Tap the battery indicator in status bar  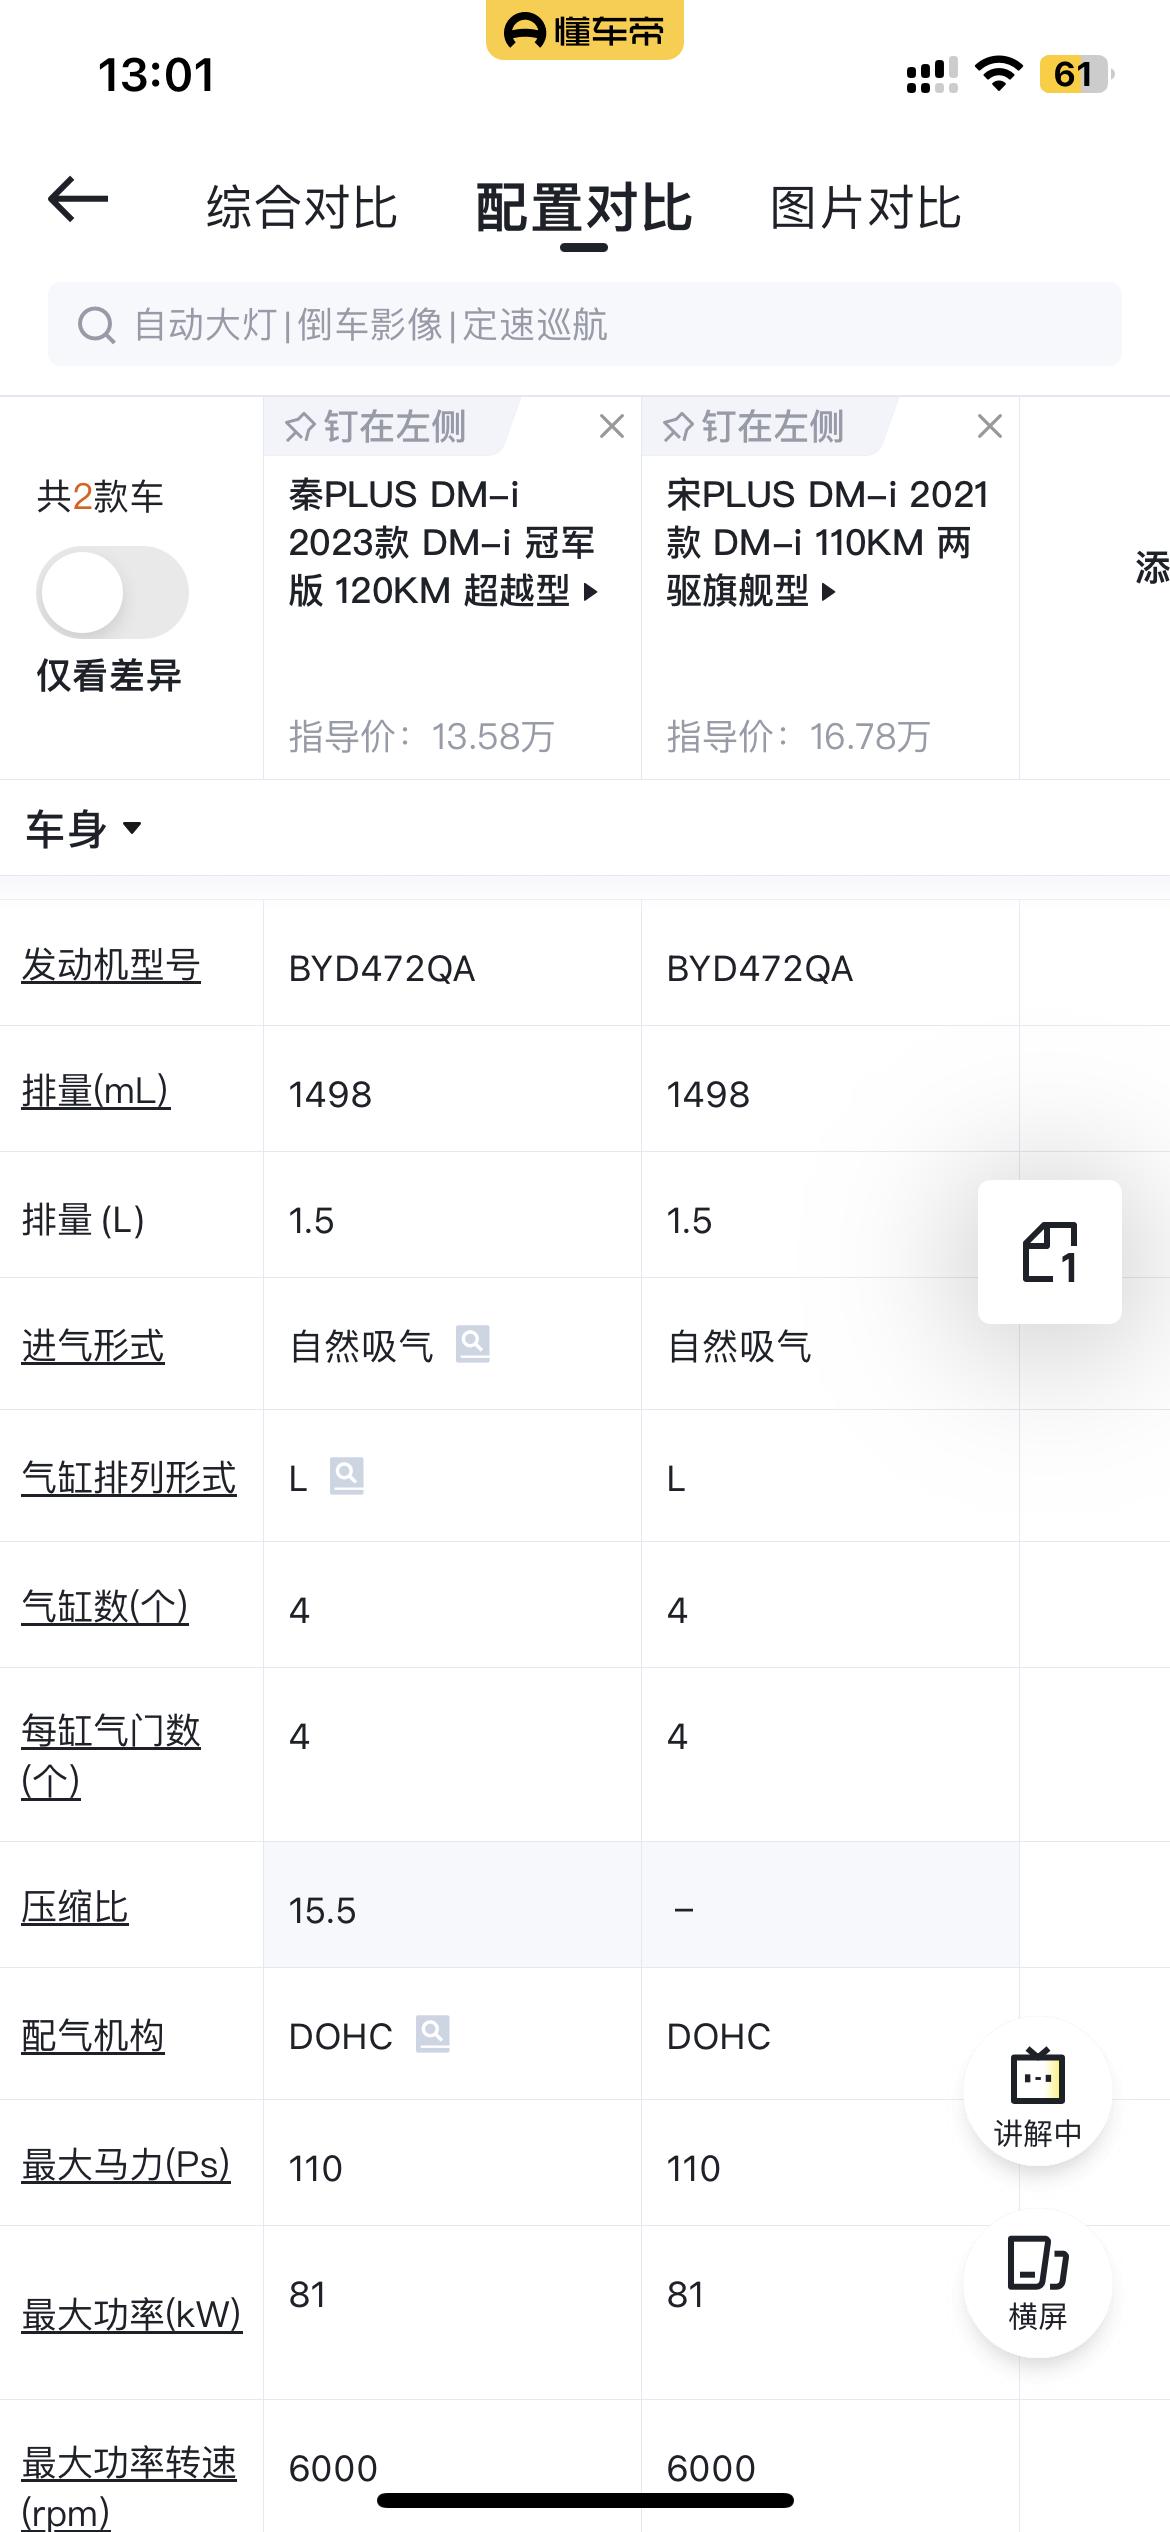pos(1077,74)
